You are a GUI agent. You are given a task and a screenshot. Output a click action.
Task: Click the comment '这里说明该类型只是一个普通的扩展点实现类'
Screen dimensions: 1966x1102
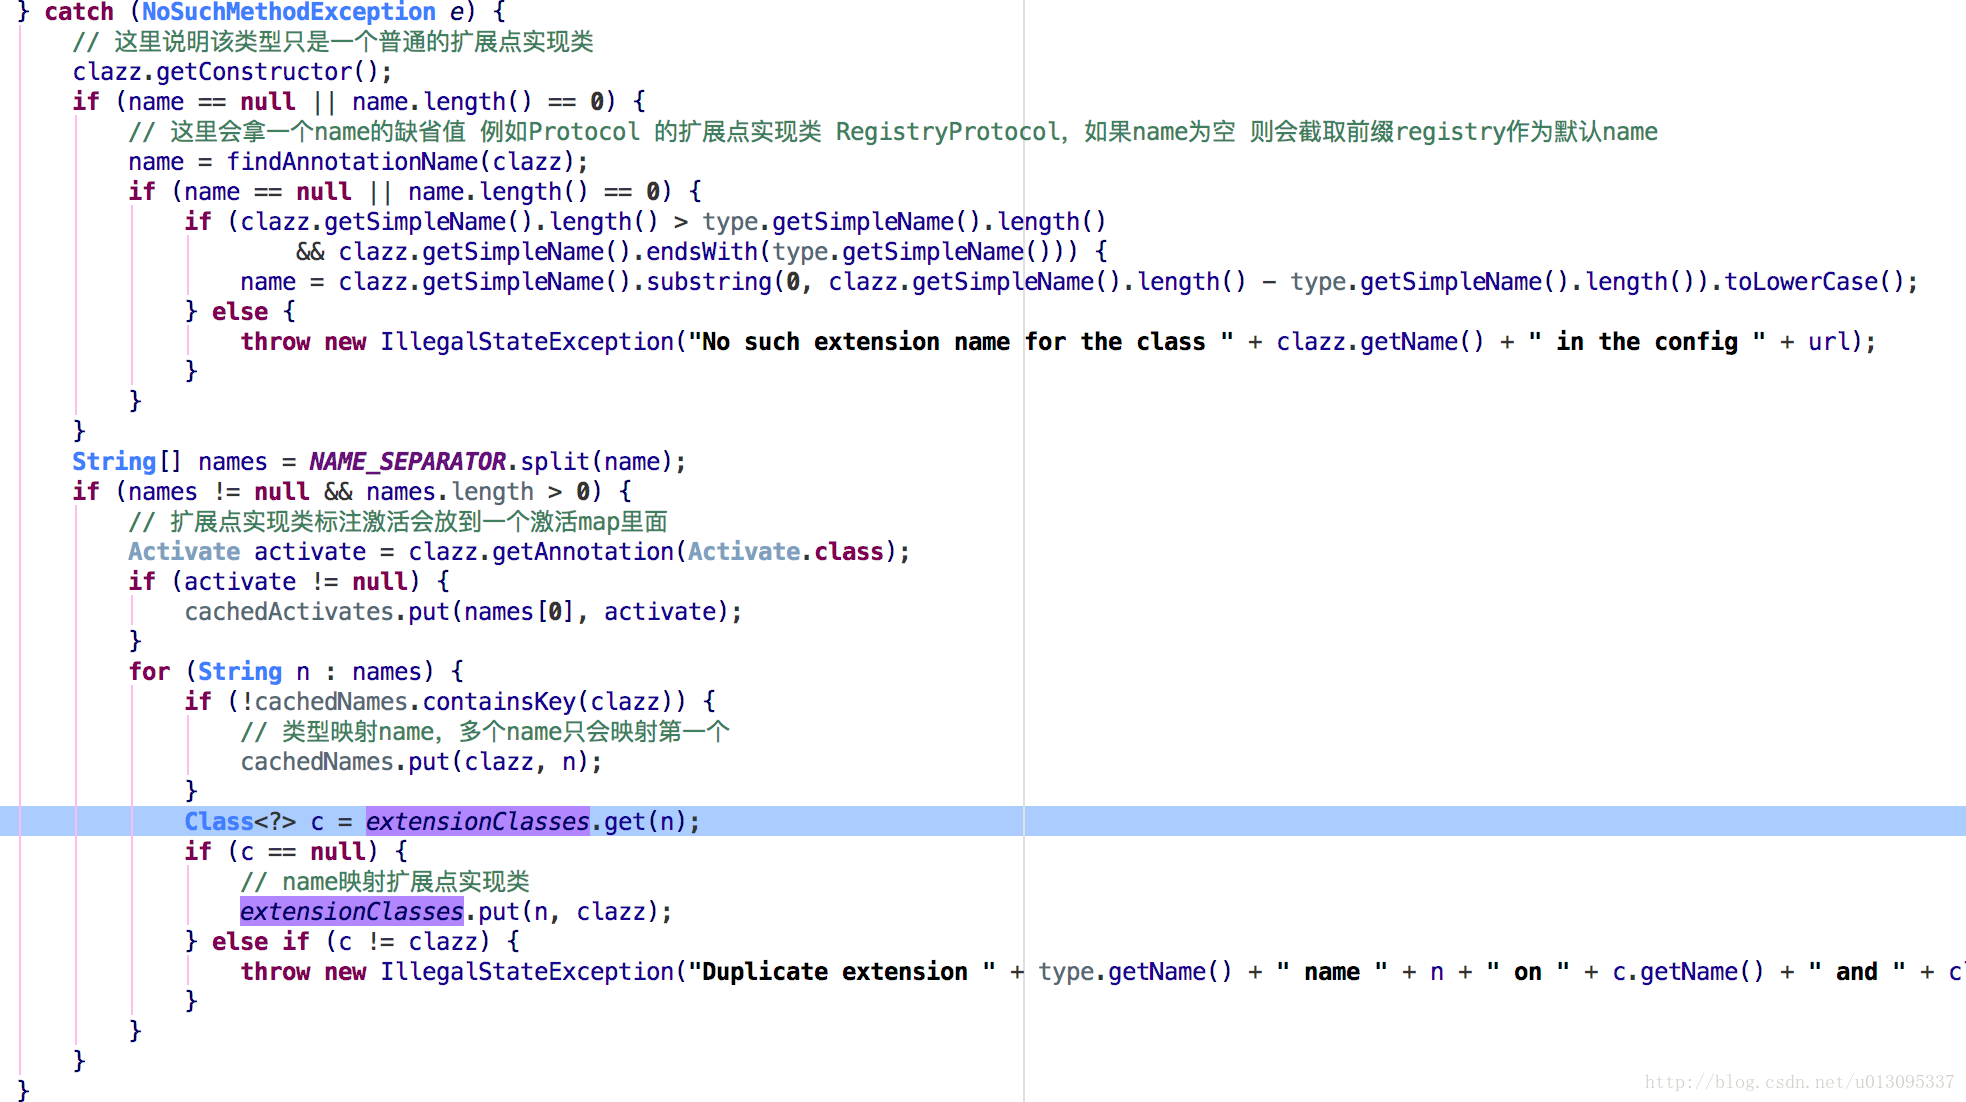coord(333,42)
